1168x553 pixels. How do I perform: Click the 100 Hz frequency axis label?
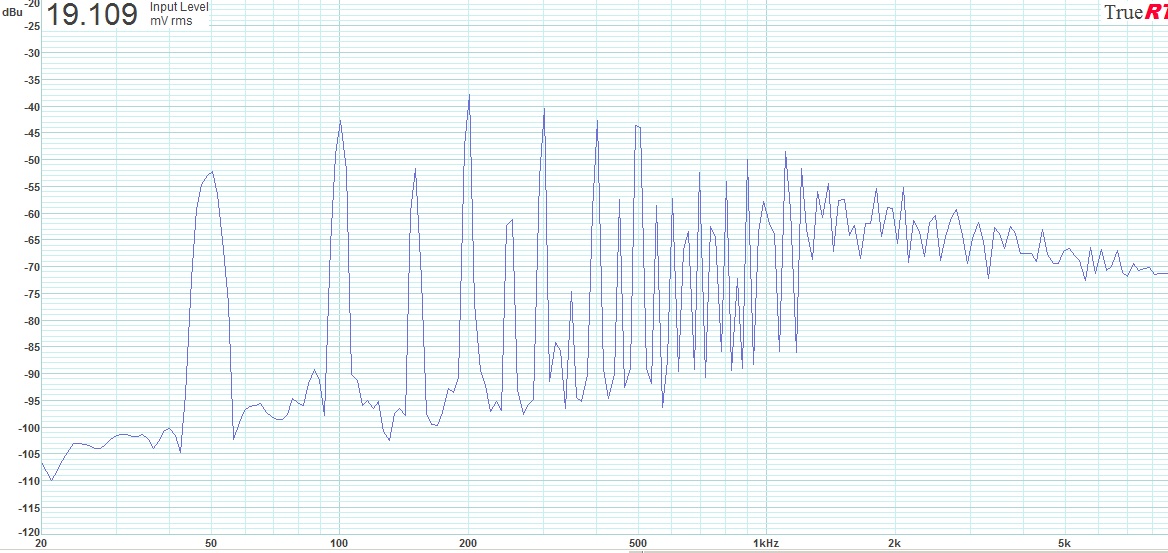click(x=340, y=544)
